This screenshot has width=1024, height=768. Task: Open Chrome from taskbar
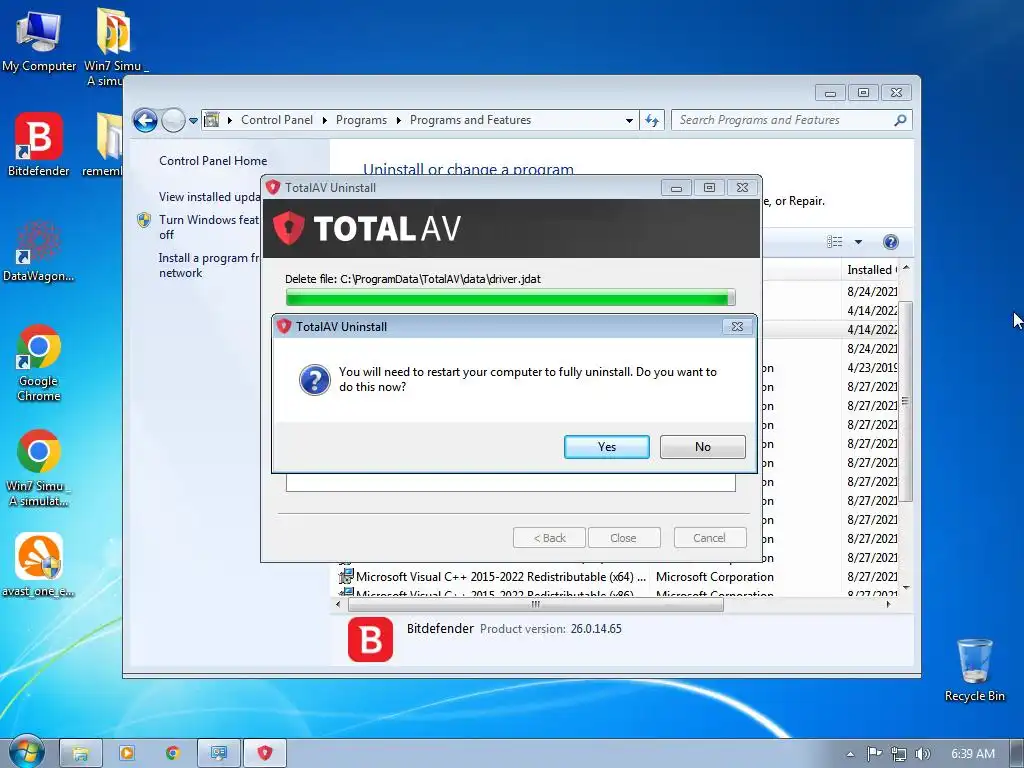pos(172,754)
